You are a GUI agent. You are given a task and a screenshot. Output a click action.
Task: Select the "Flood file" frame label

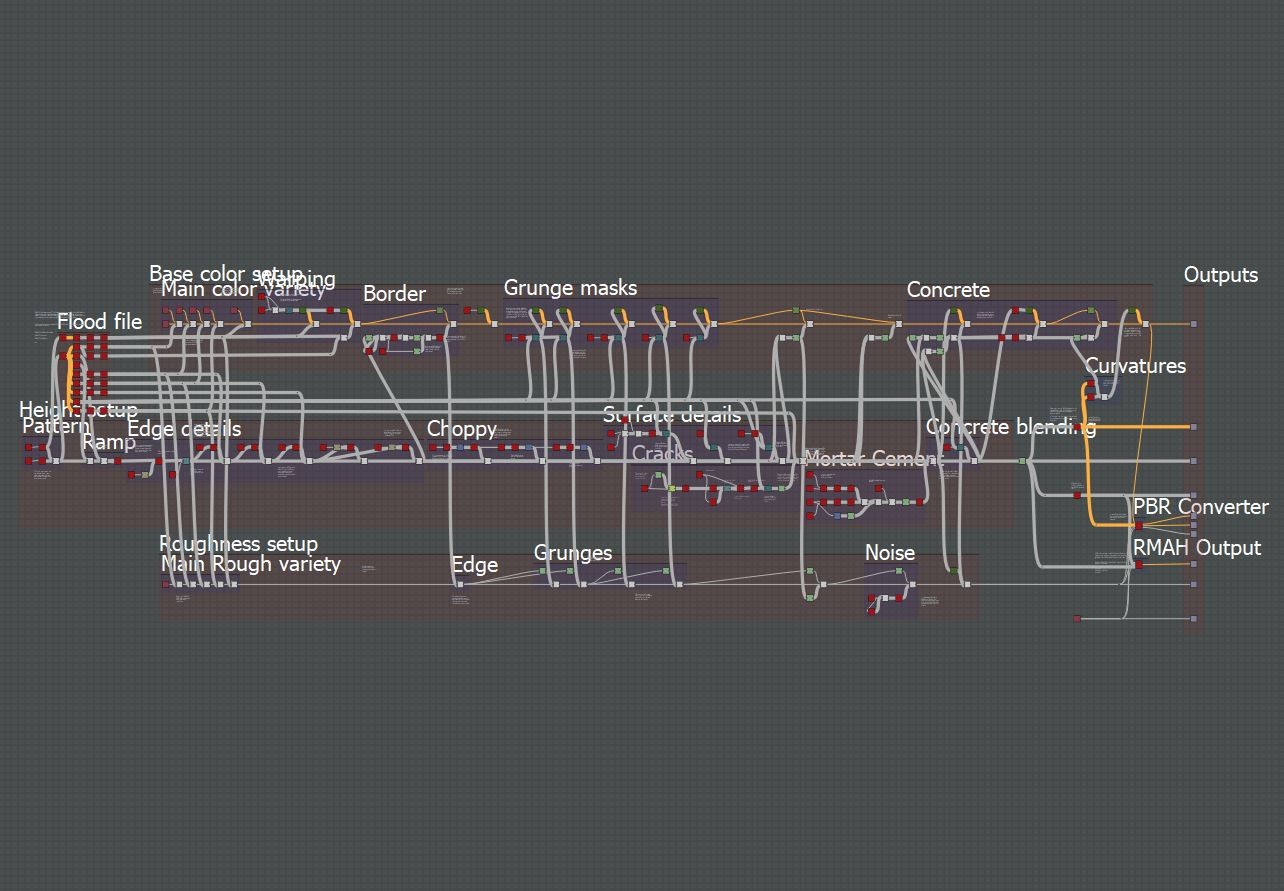99,322
